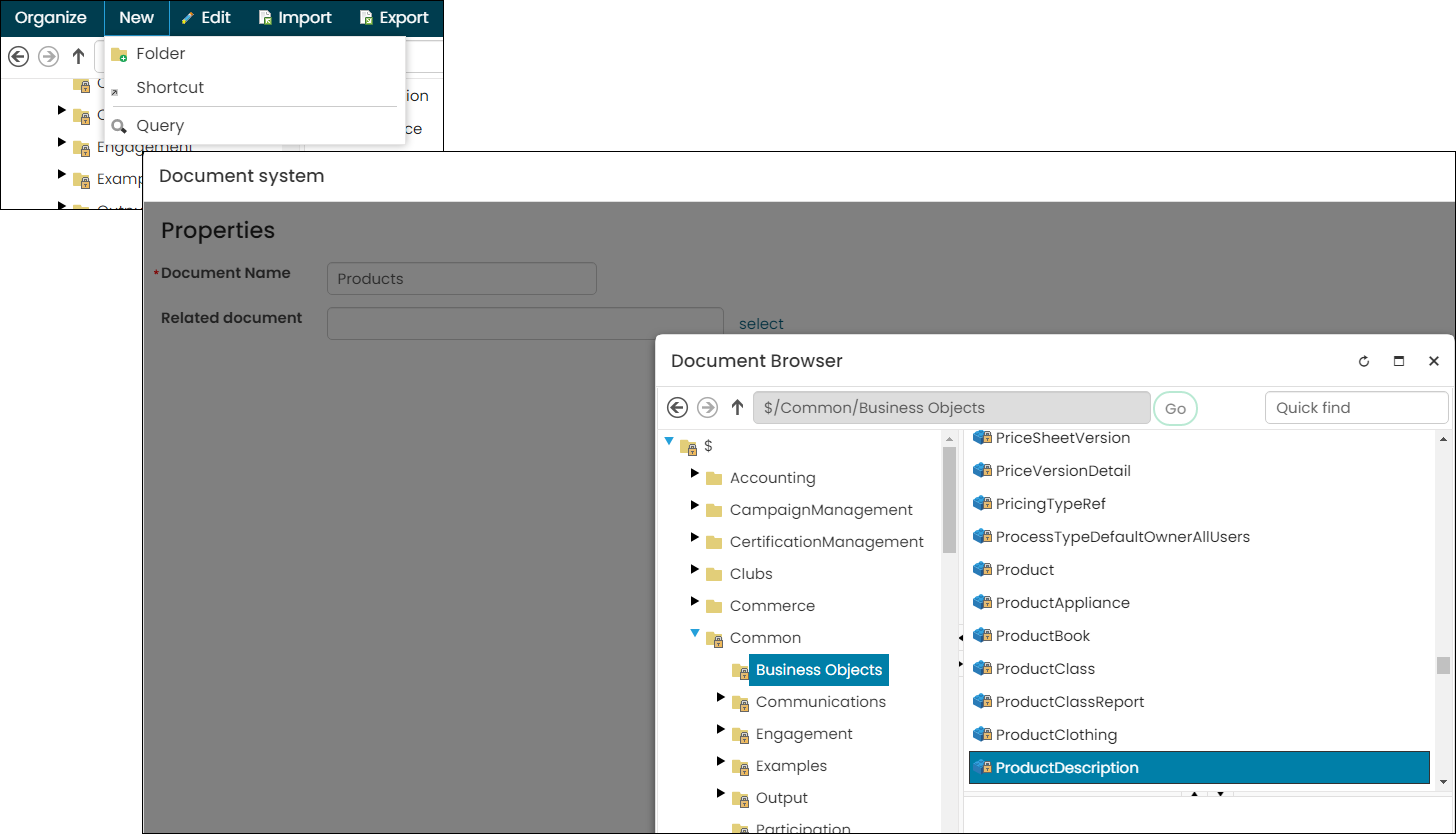Expand the Commerce folder
The height and width of the screenshot is (834, 1456).
click(x=695, y=601)
